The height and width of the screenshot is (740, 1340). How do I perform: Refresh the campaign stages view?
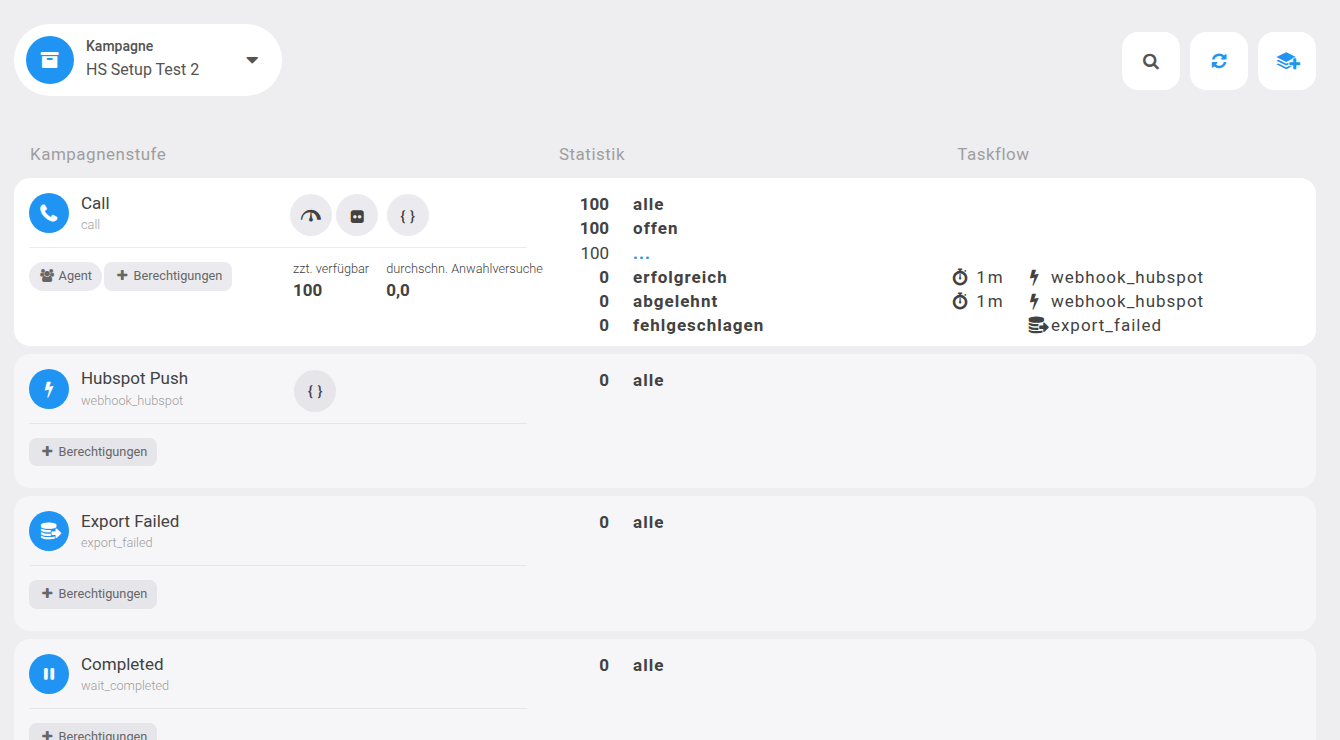tap(1219, 61)
